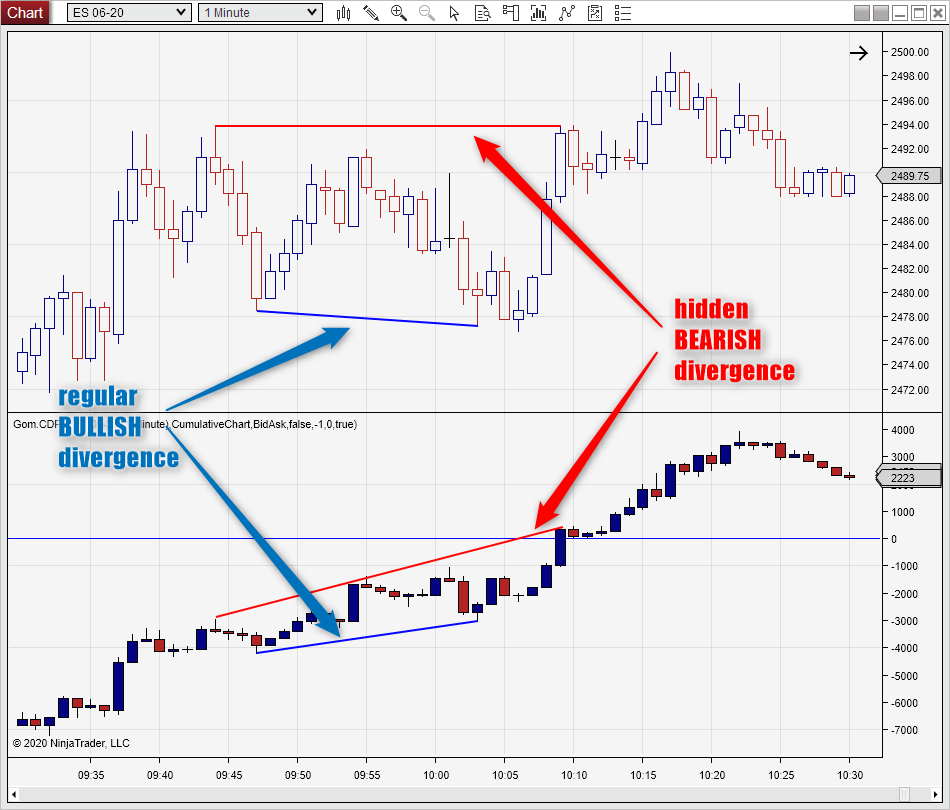Select the zoom in magnifier
The image size is (950, 810).
pos(399,13)
